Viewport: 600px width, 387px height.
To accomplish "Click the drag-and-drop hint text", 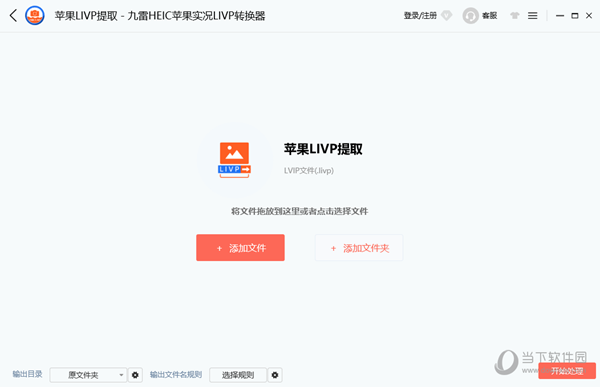I will (x=300, y=211).
